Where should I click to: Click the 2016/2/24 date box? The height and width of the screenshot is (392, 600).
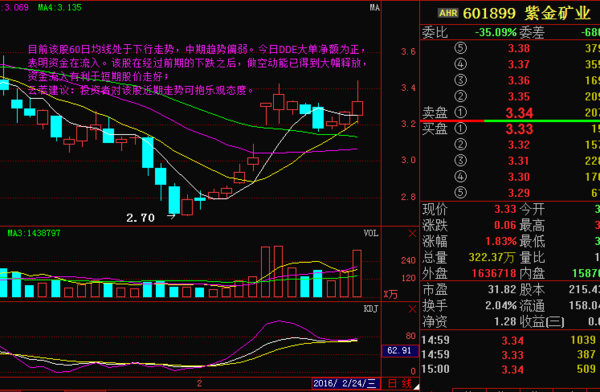[346, 383]
